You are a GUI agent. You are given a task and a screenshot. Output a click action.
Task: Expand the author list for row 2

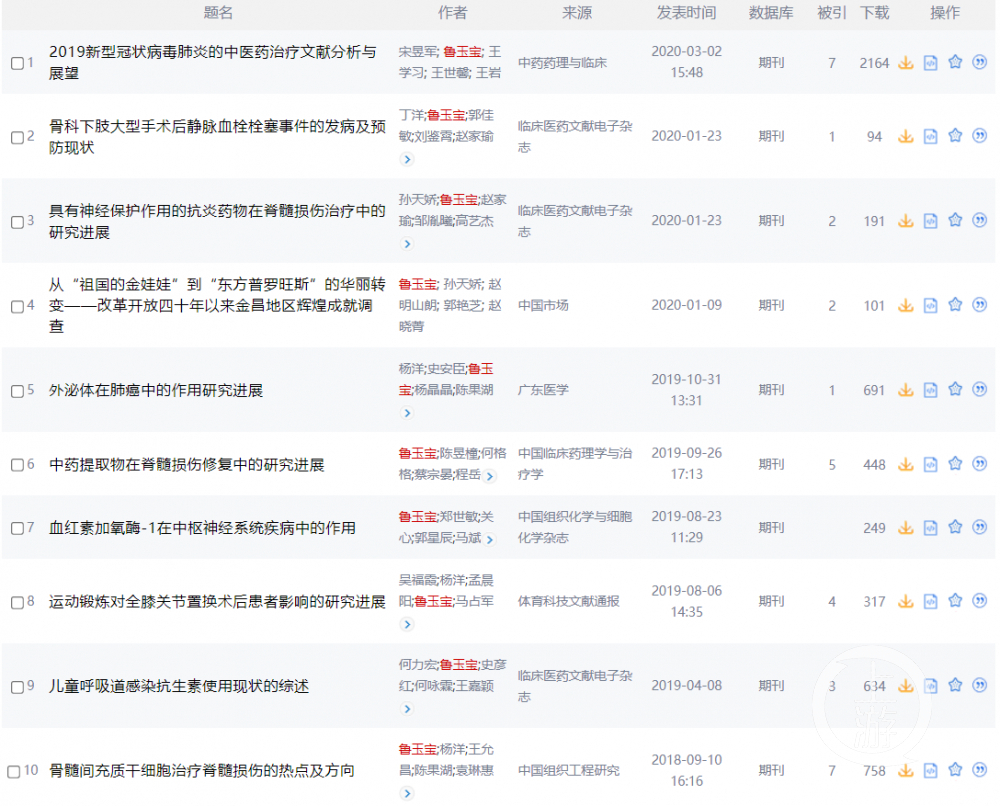click(406, 159)
